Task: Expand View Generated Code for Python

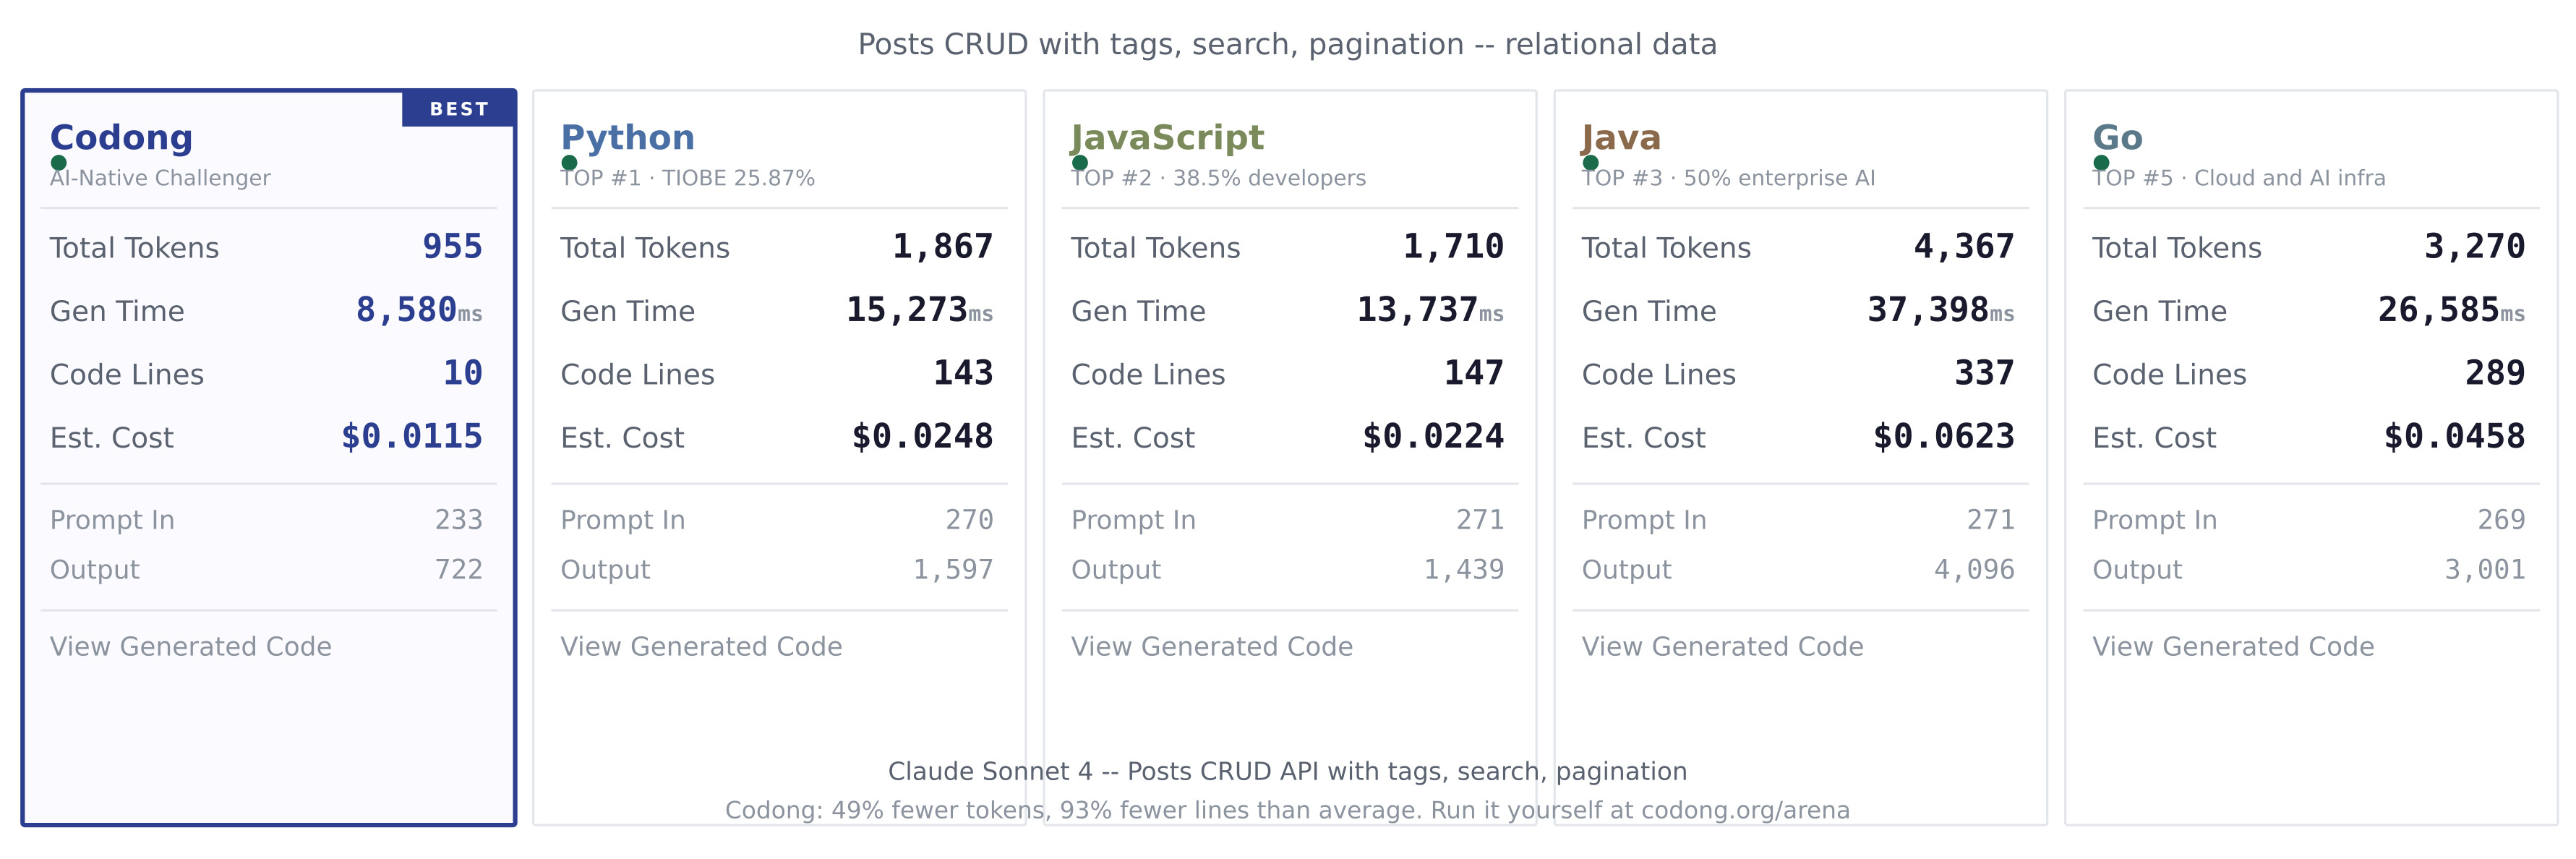Action: click(x=701, y=646)
